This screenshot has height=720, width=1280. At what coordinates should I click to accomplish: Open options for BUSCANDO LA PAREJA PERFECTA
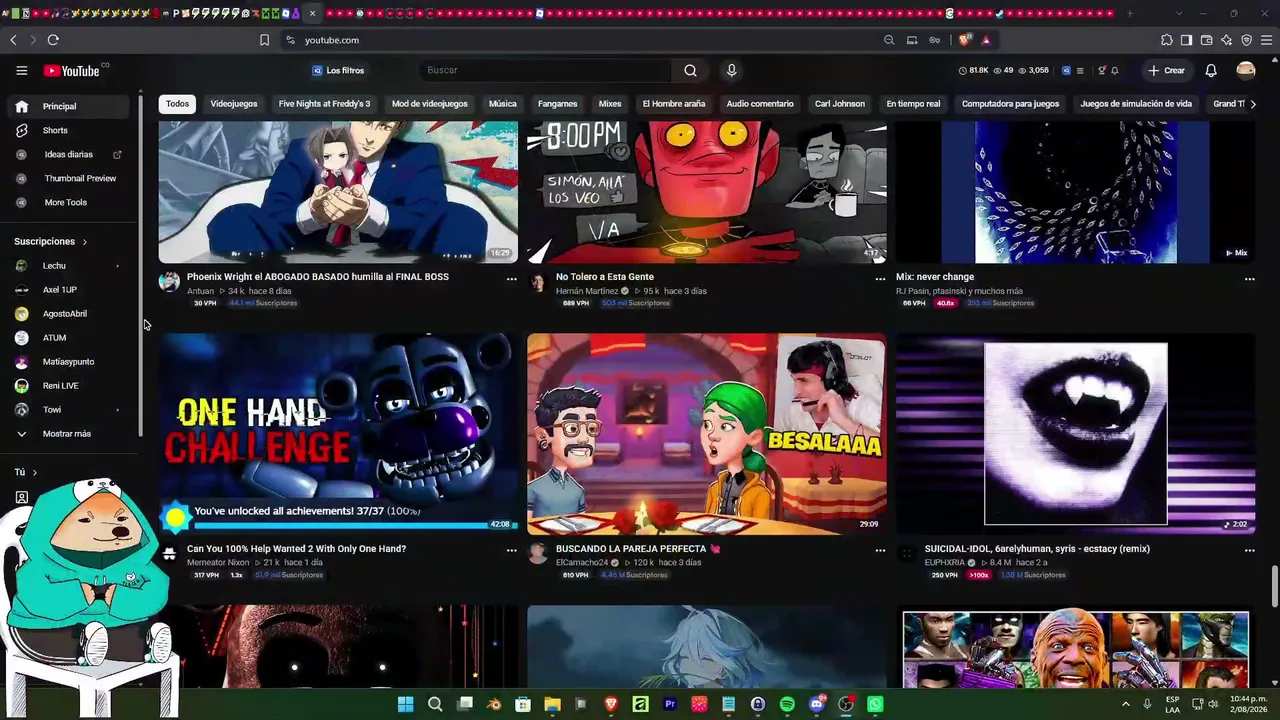tap(880, 551)
